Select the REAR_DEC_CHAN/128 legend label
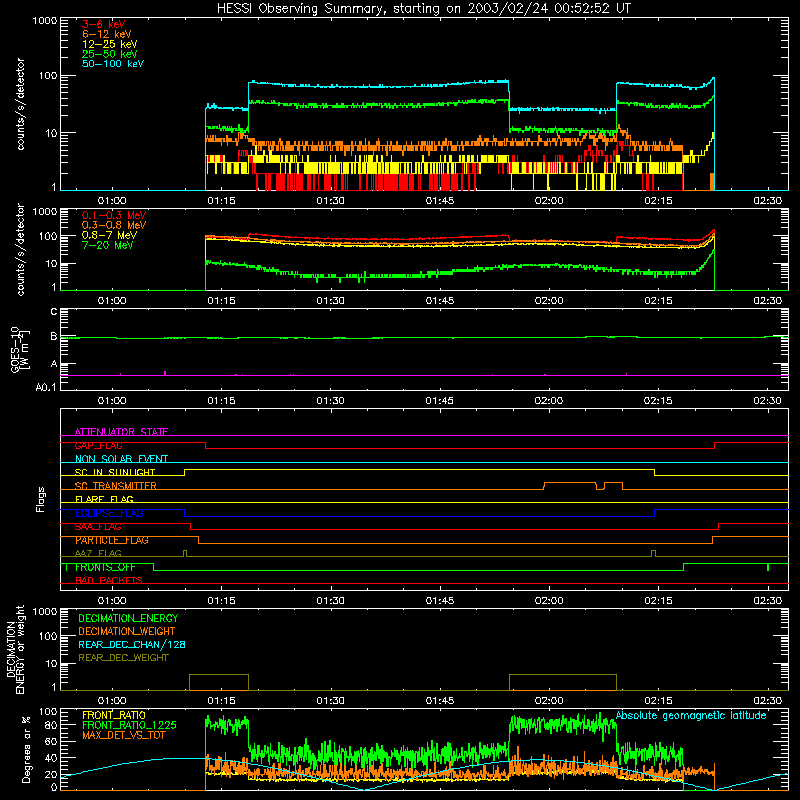 tap(132, 644)
